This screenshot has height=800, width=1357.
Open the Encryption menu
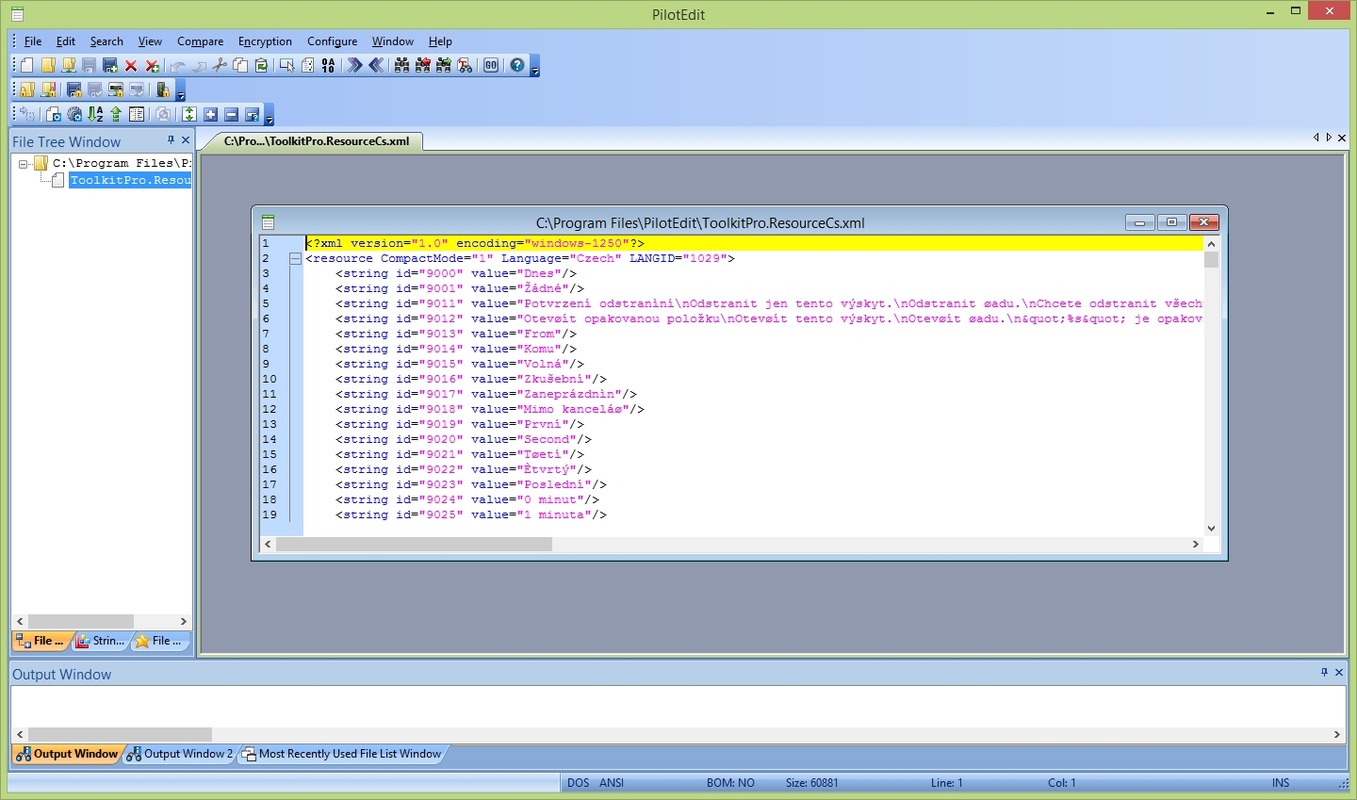(265, 41)
